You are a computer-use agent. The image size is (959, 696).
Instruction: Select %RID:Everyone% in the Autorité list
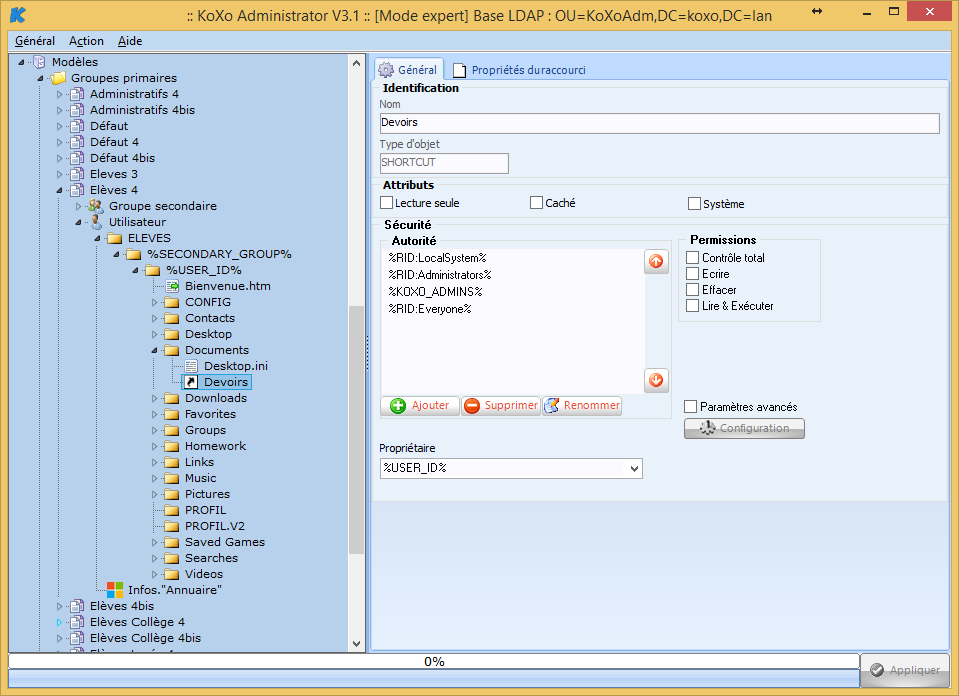pyautogui.click(x=430, y=309)
